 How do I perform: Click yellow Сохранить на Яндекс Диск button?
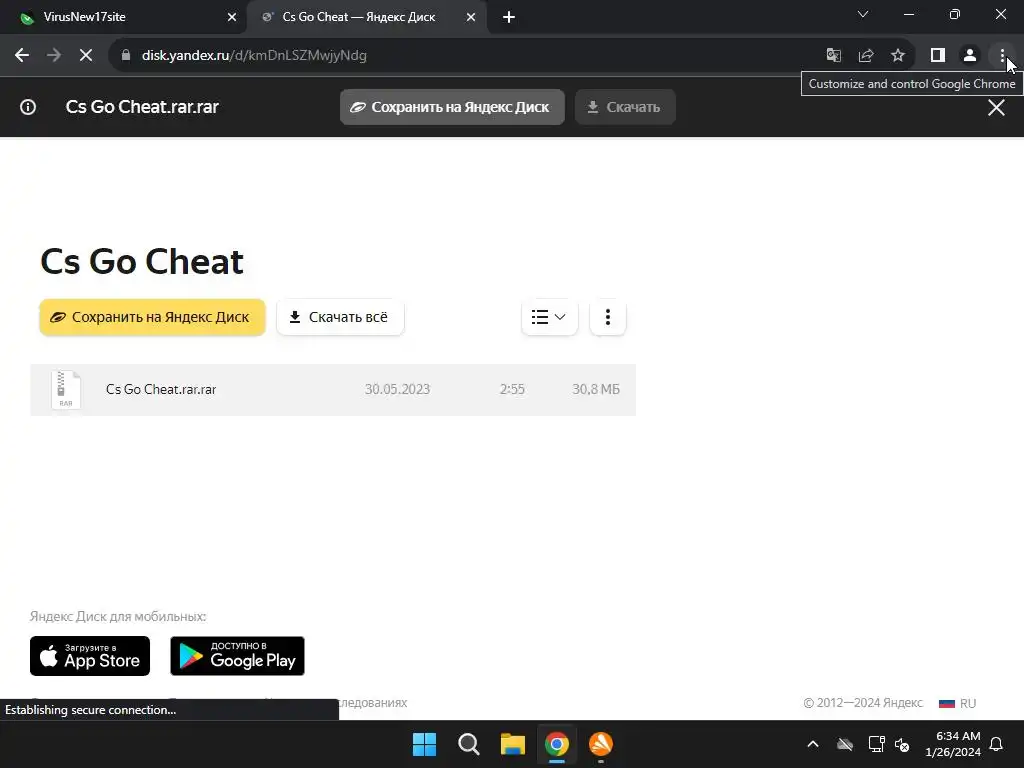pos(152,317)
